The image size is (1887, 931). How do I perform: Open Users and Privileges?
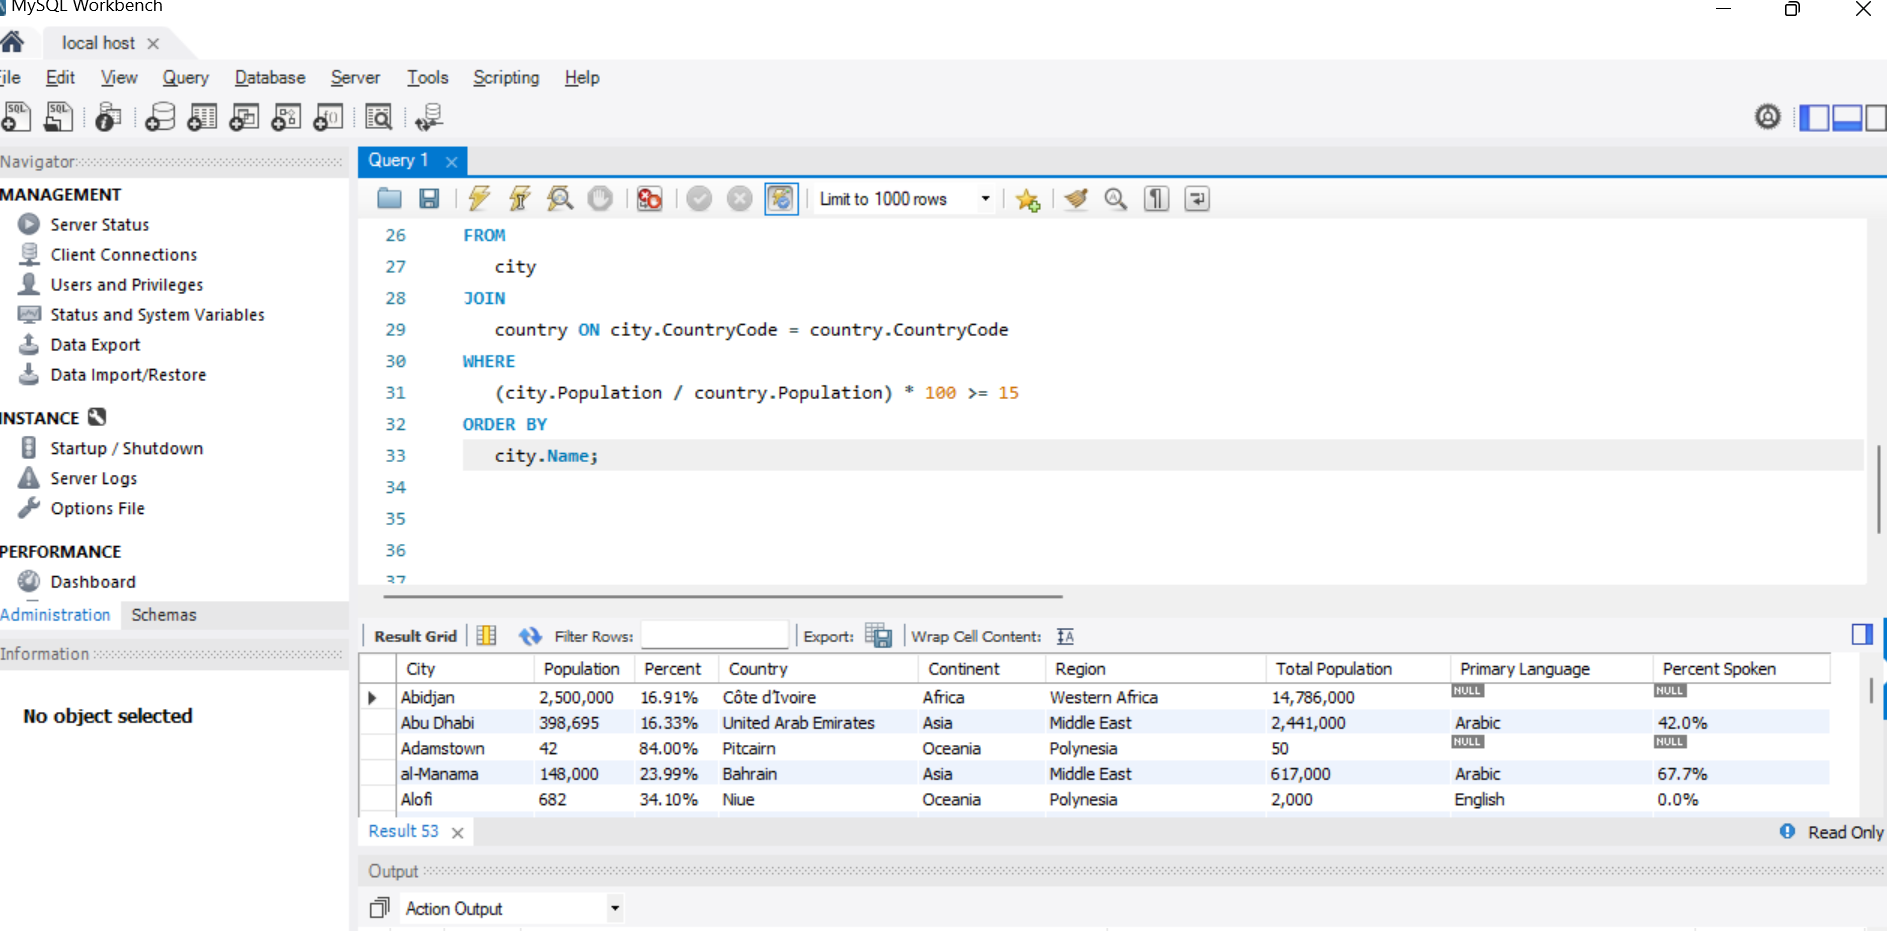click(x=126, y=285)
